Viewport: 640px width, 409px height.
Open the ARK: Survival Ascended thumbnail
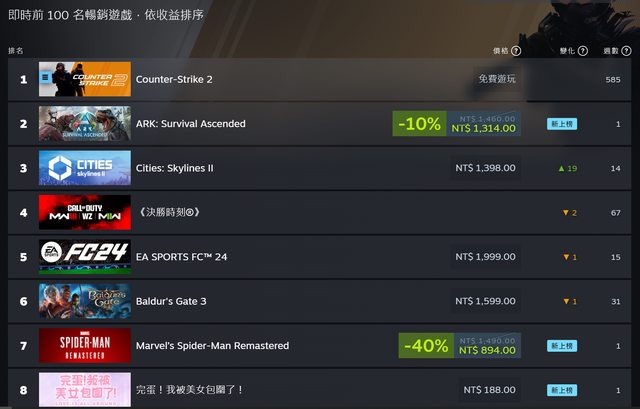pyautogui.click(x=85, y=123)
